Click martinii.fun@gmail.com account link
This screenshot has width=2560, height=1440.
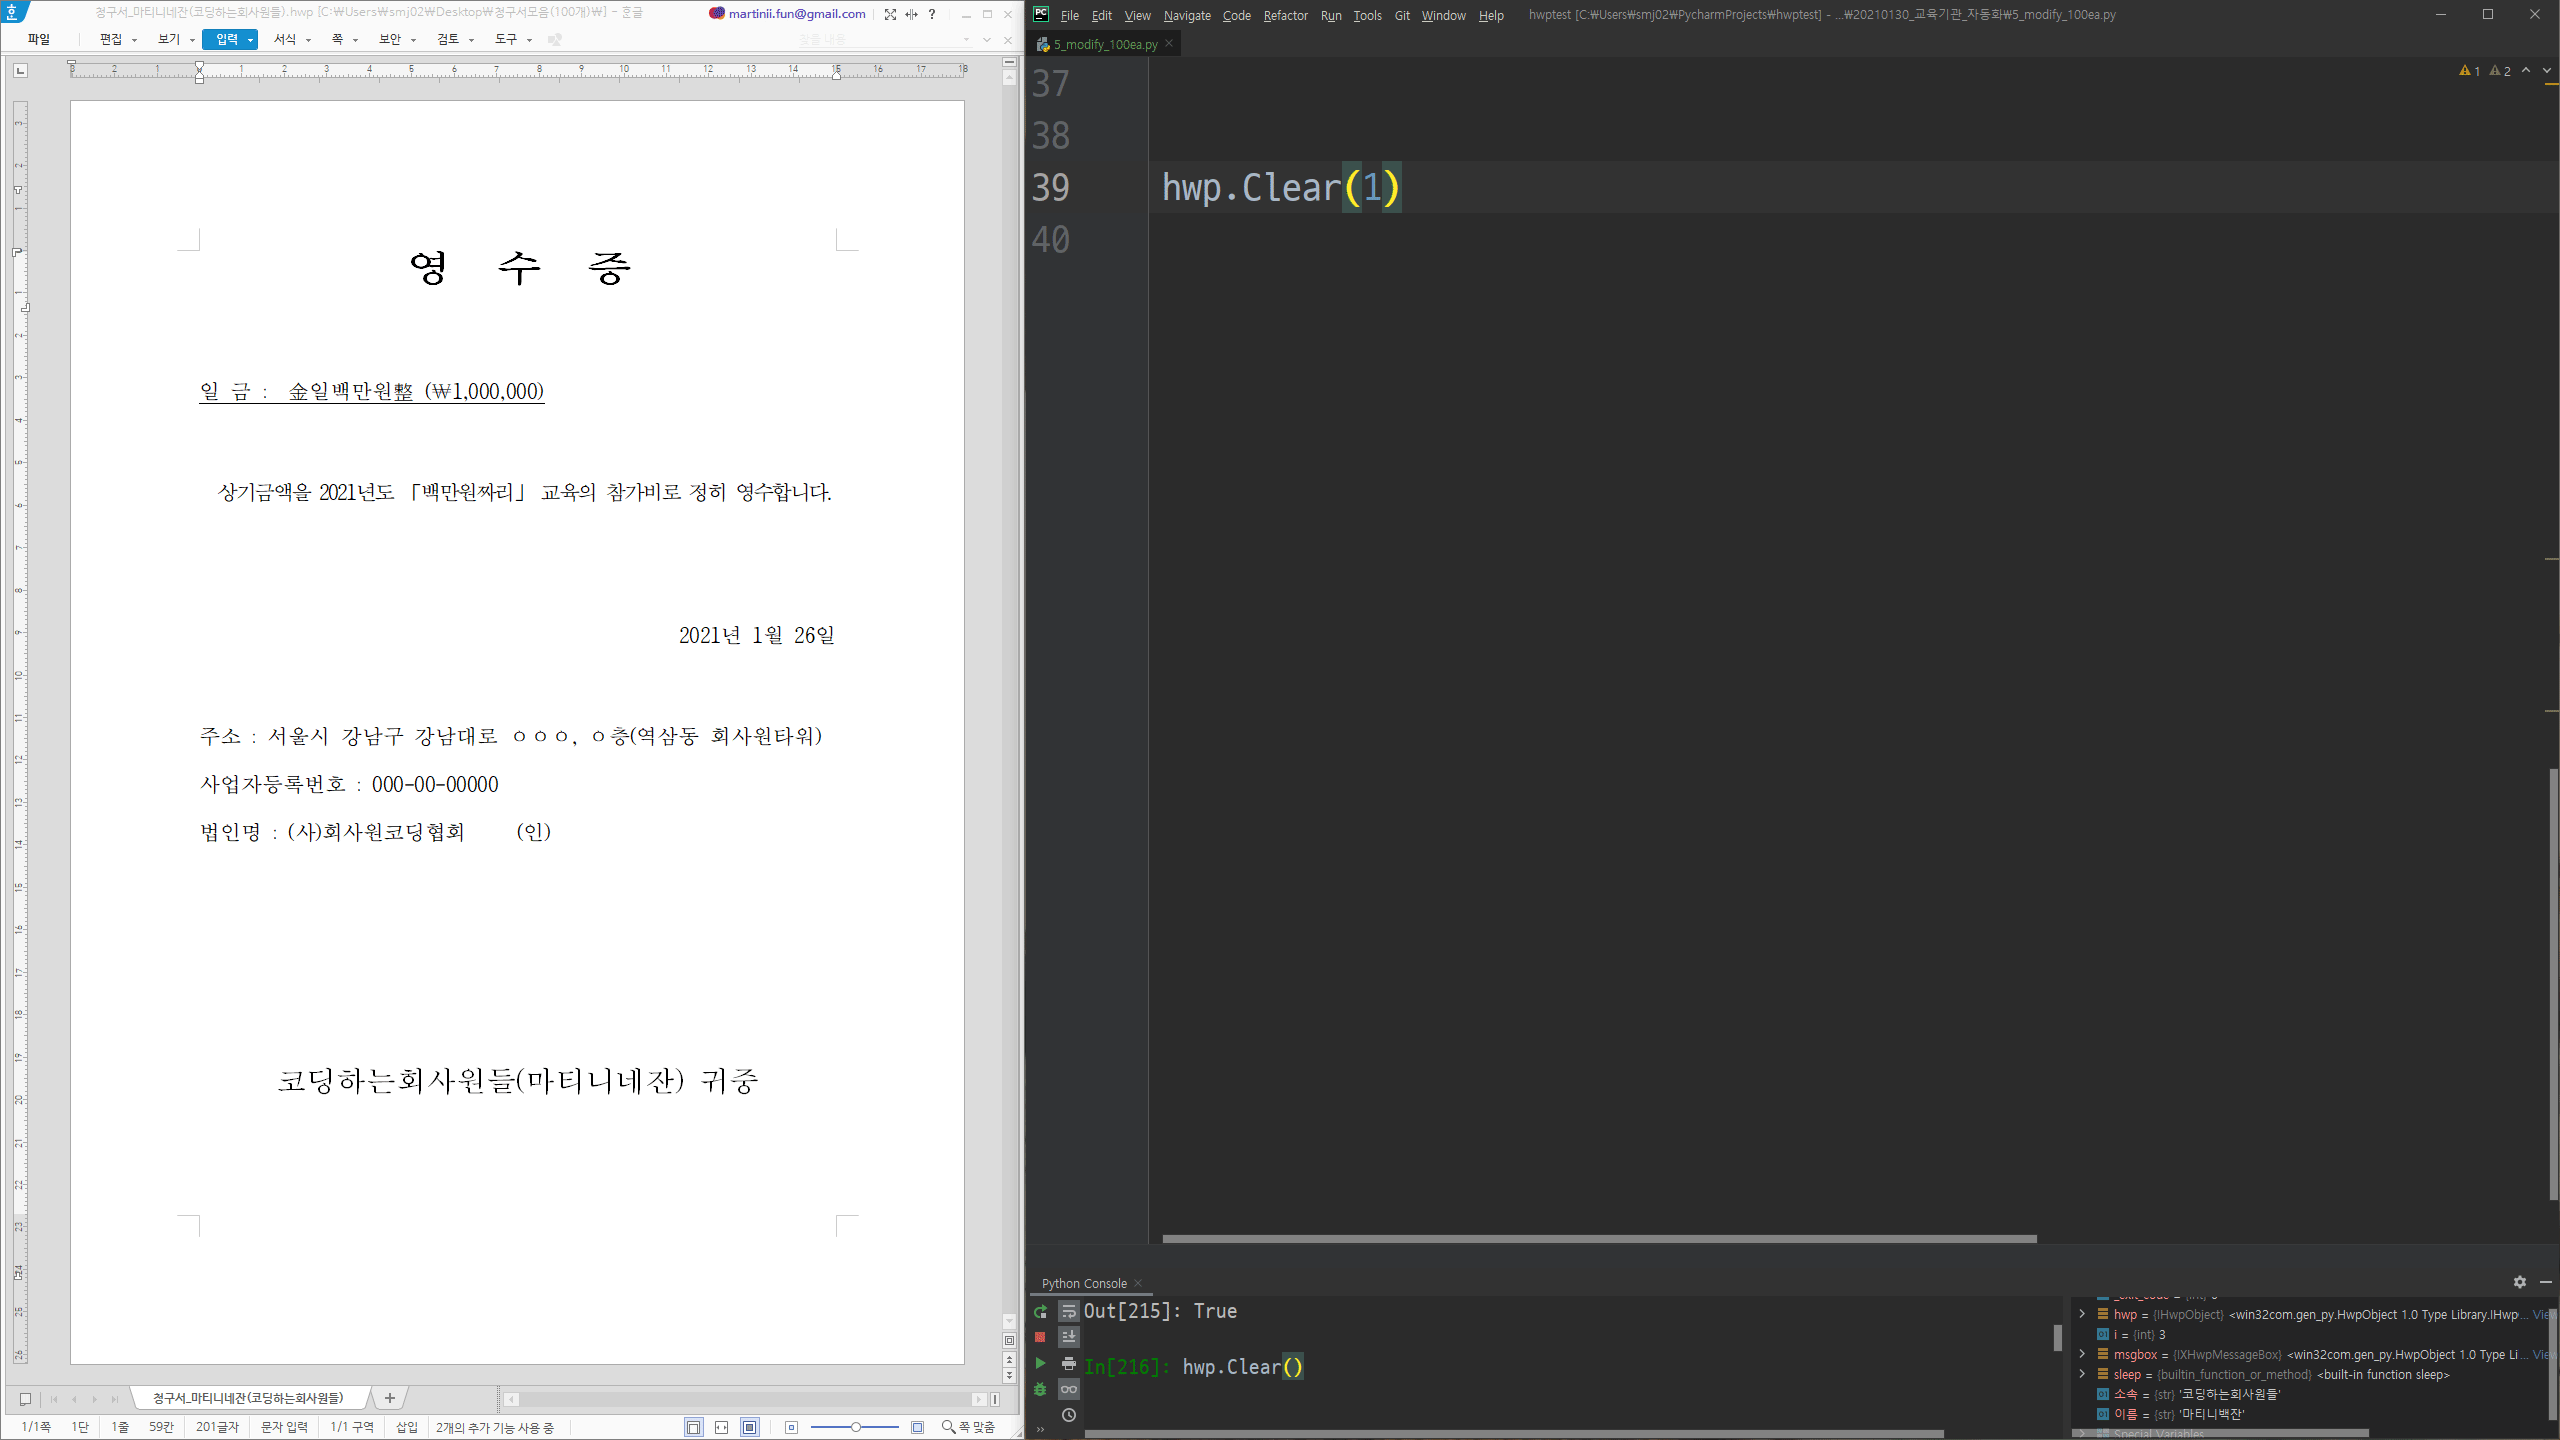coord(796,14)
